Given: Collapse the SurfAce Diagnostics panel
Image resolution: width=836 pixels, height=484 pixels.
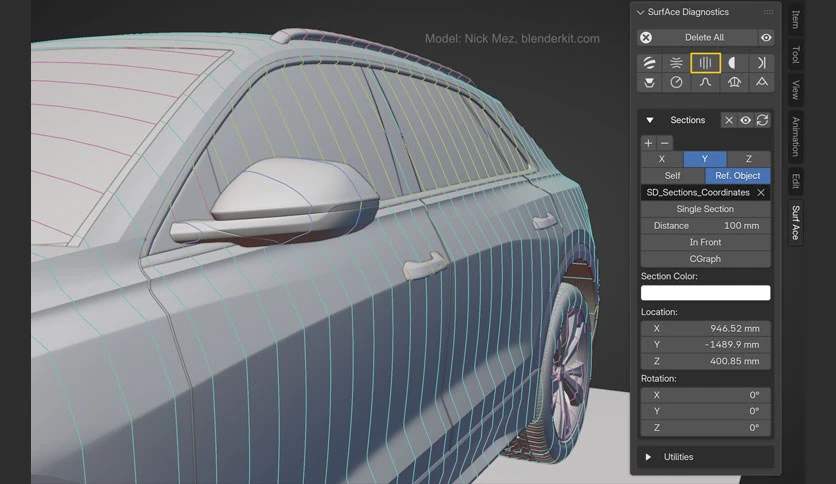Looking at the screenshot, I should [640, 12].
